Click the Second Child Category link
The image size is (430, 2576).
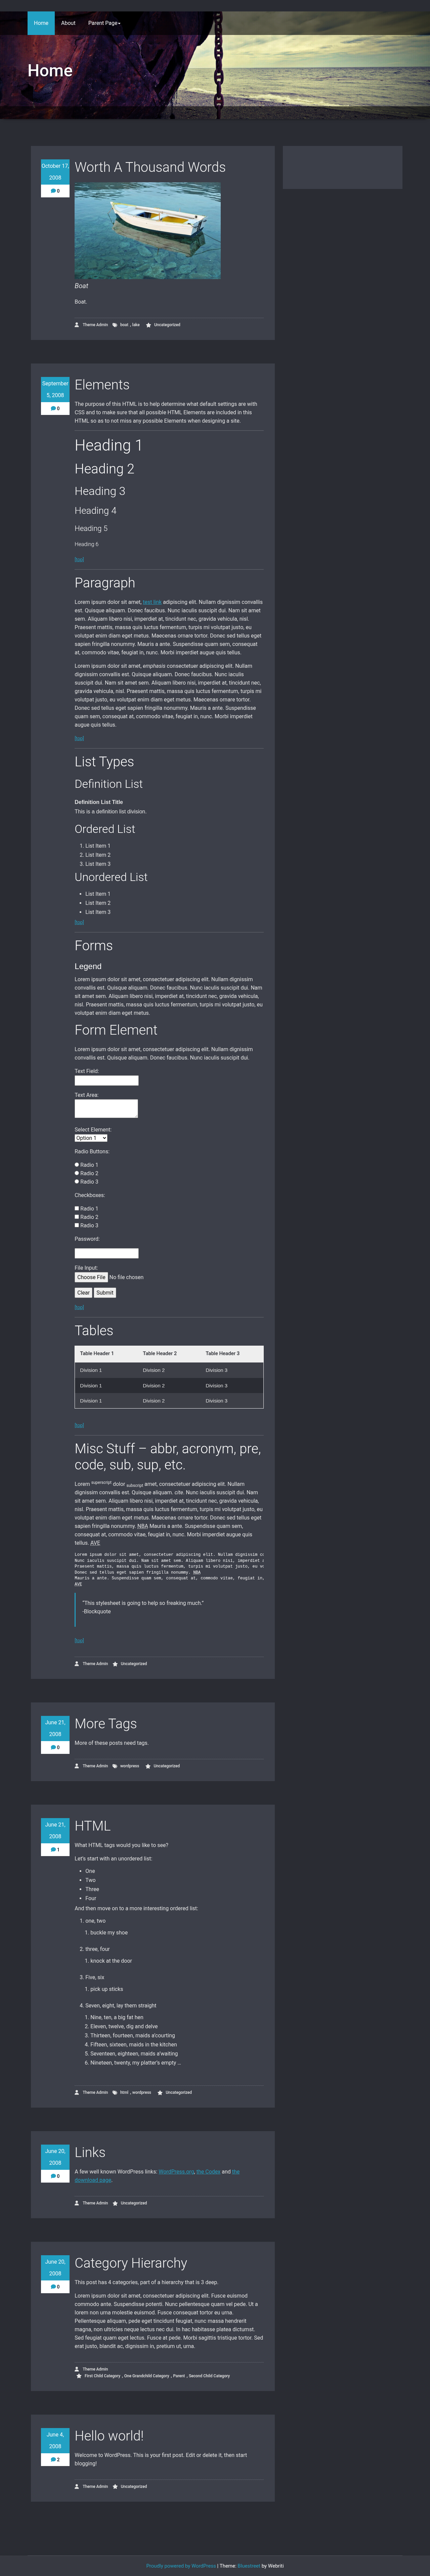pos(209,2376)
